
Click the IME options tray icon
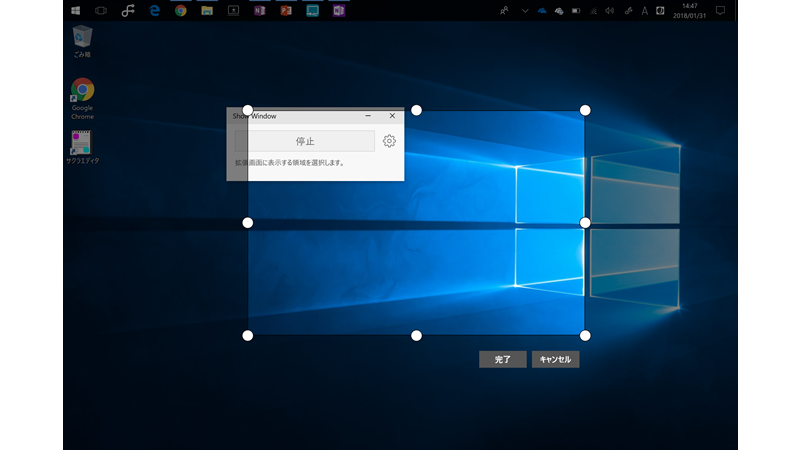click(660, 11)
